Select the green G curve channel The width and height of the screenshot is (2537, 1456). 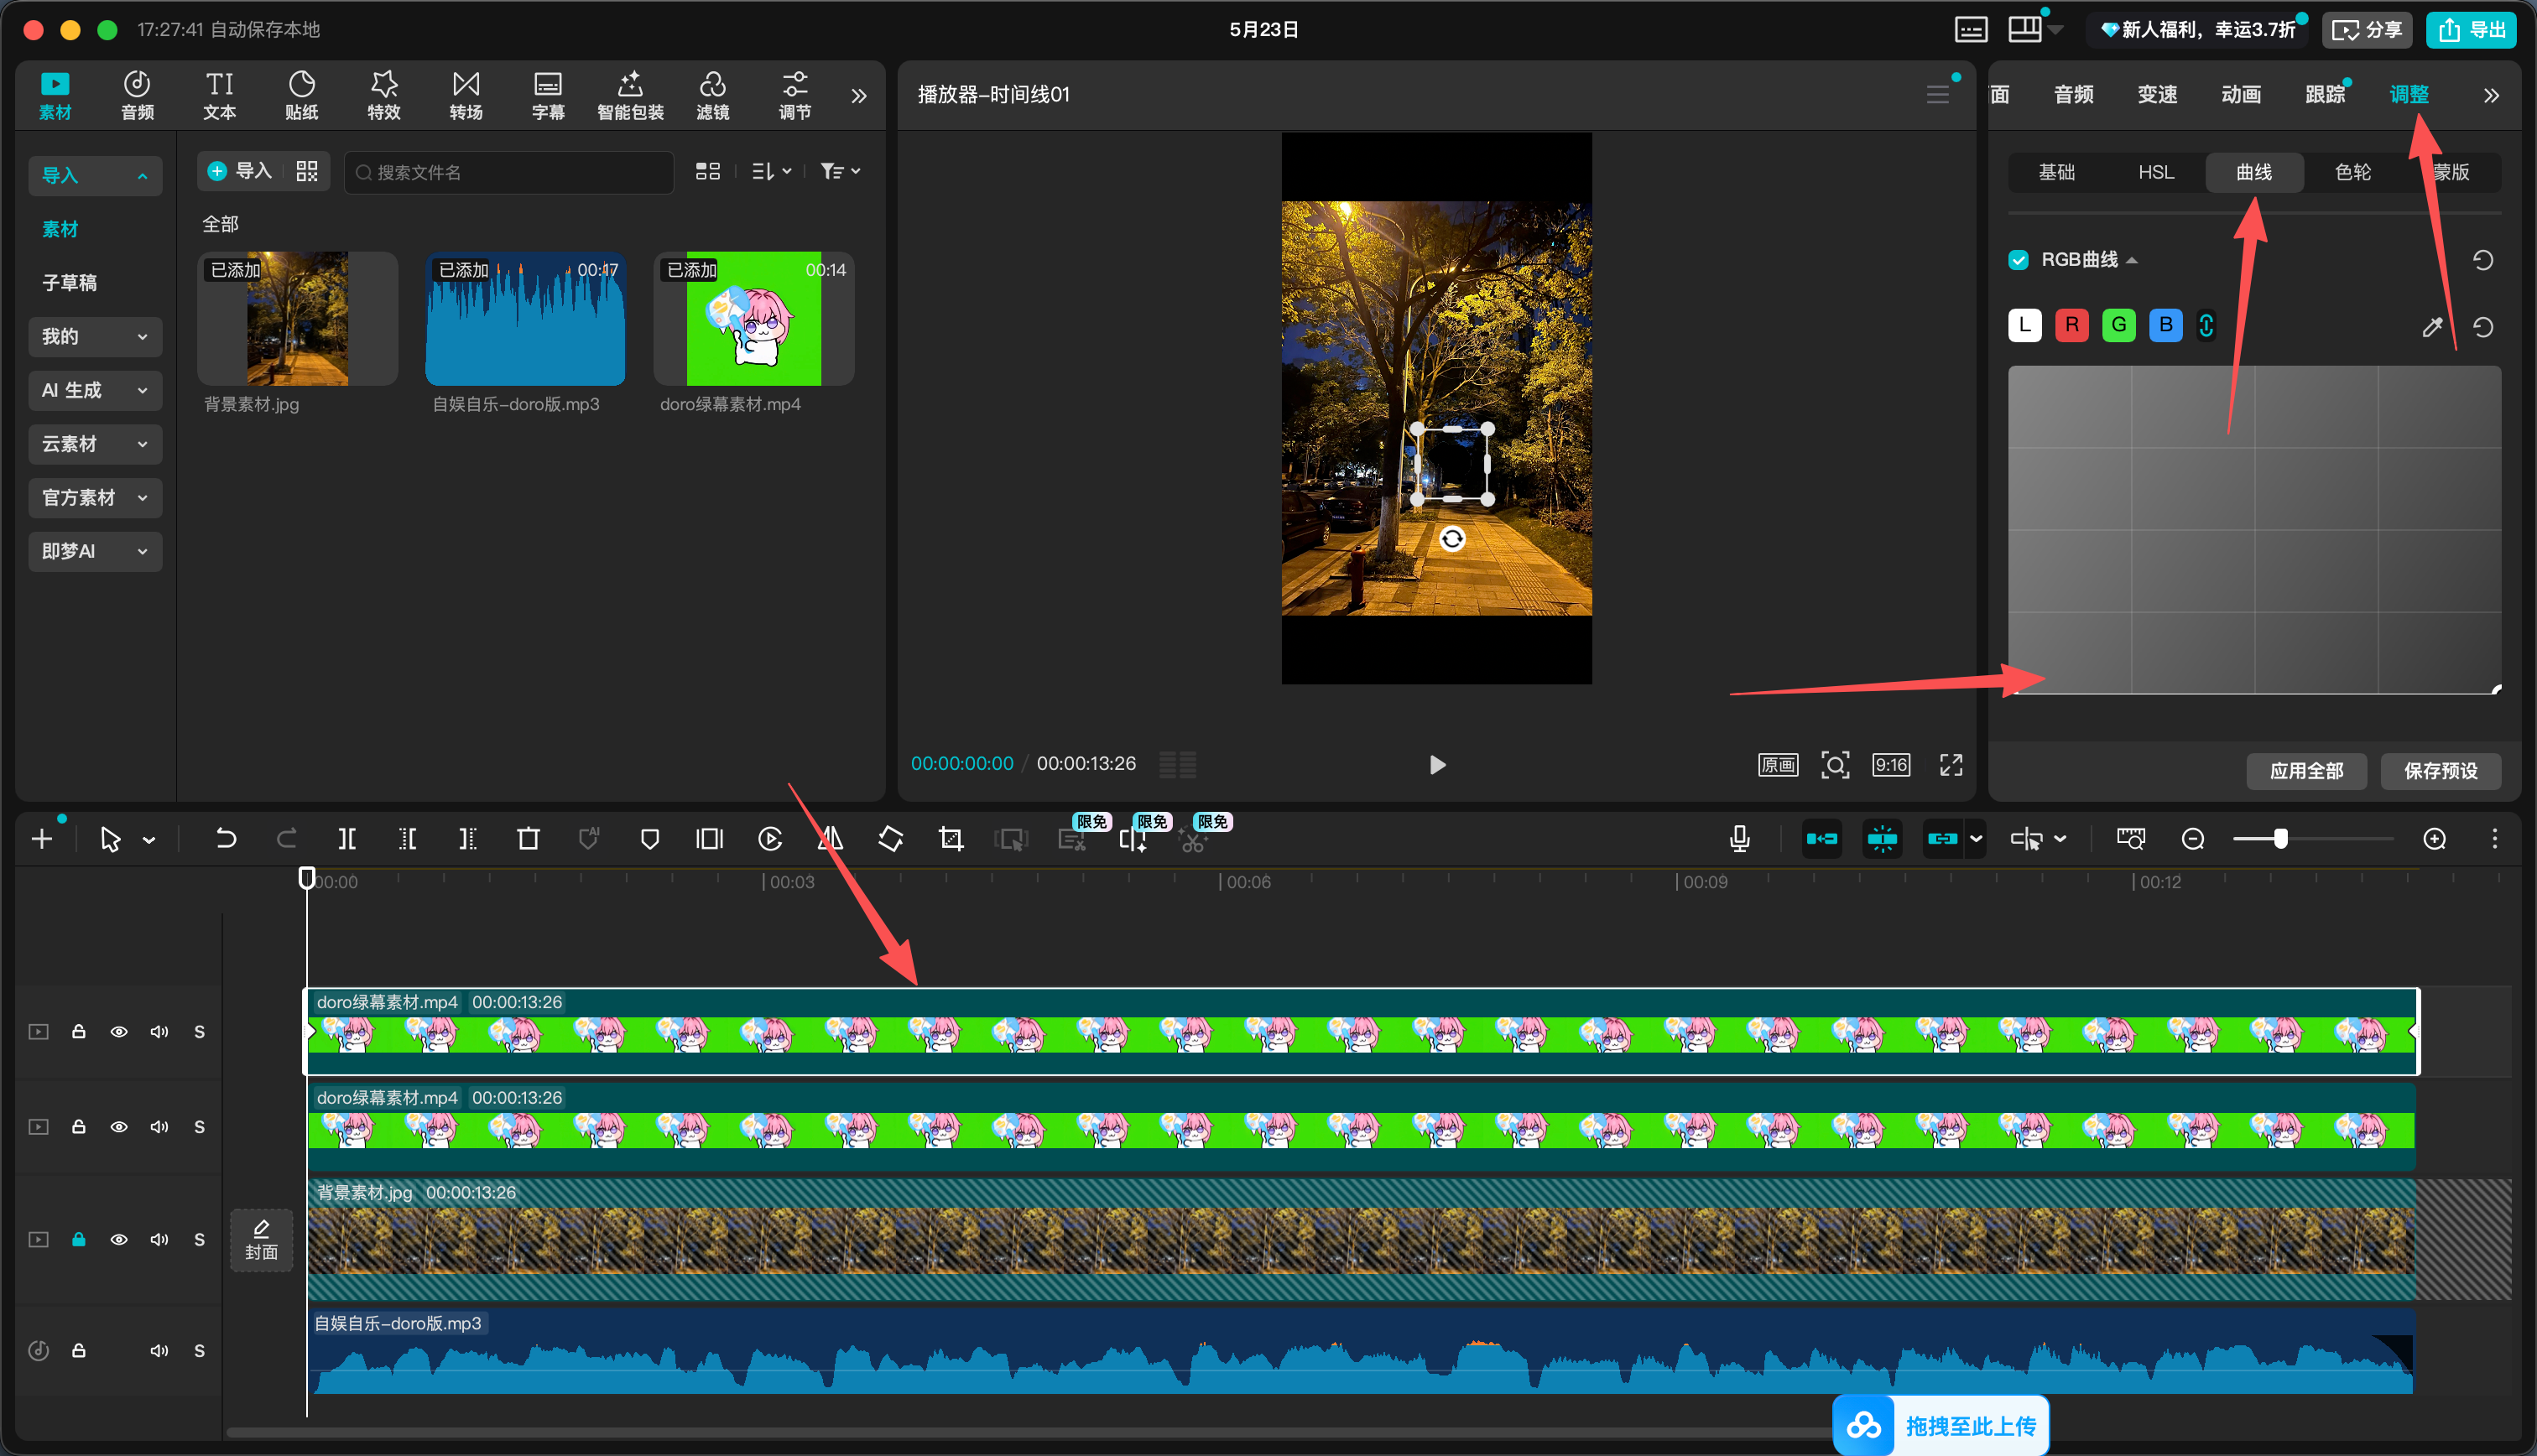(x=2118, y=325)
